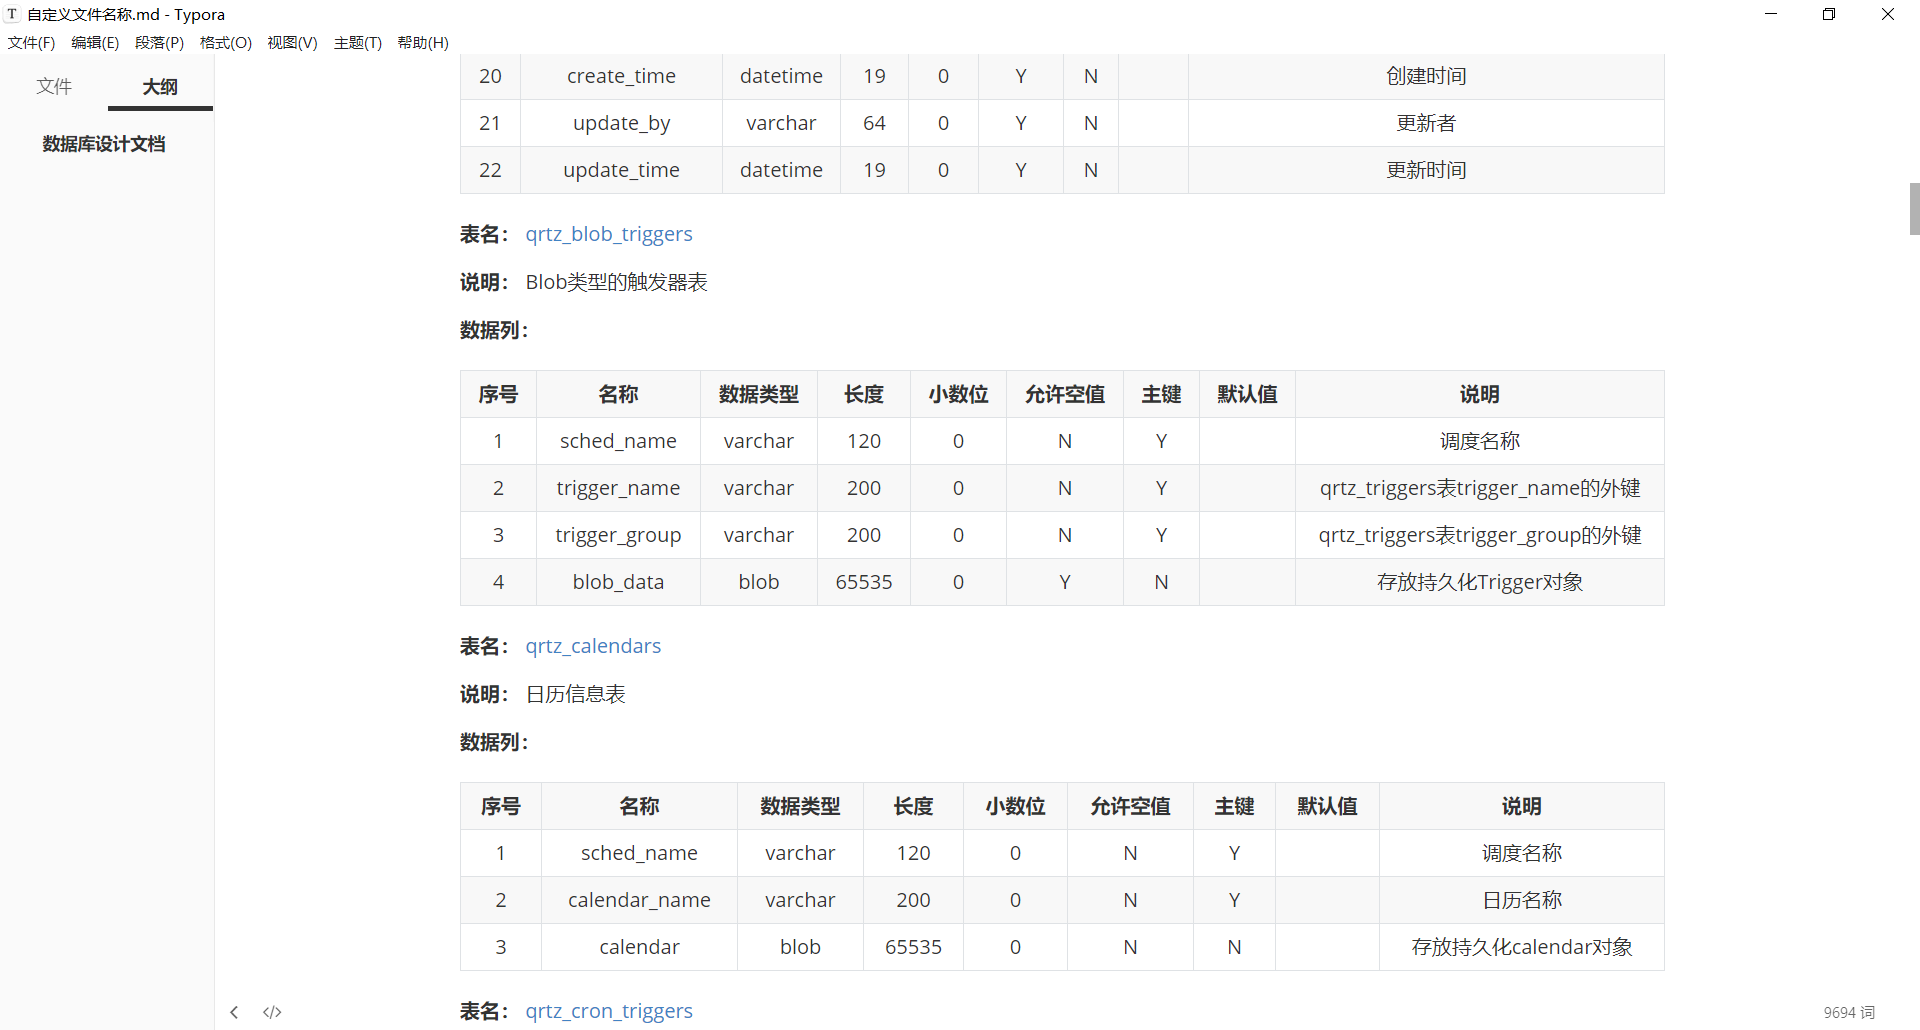Open the 文件(F) menu
This screenshot has height=1030, width=1920.
tap(32, 43)
